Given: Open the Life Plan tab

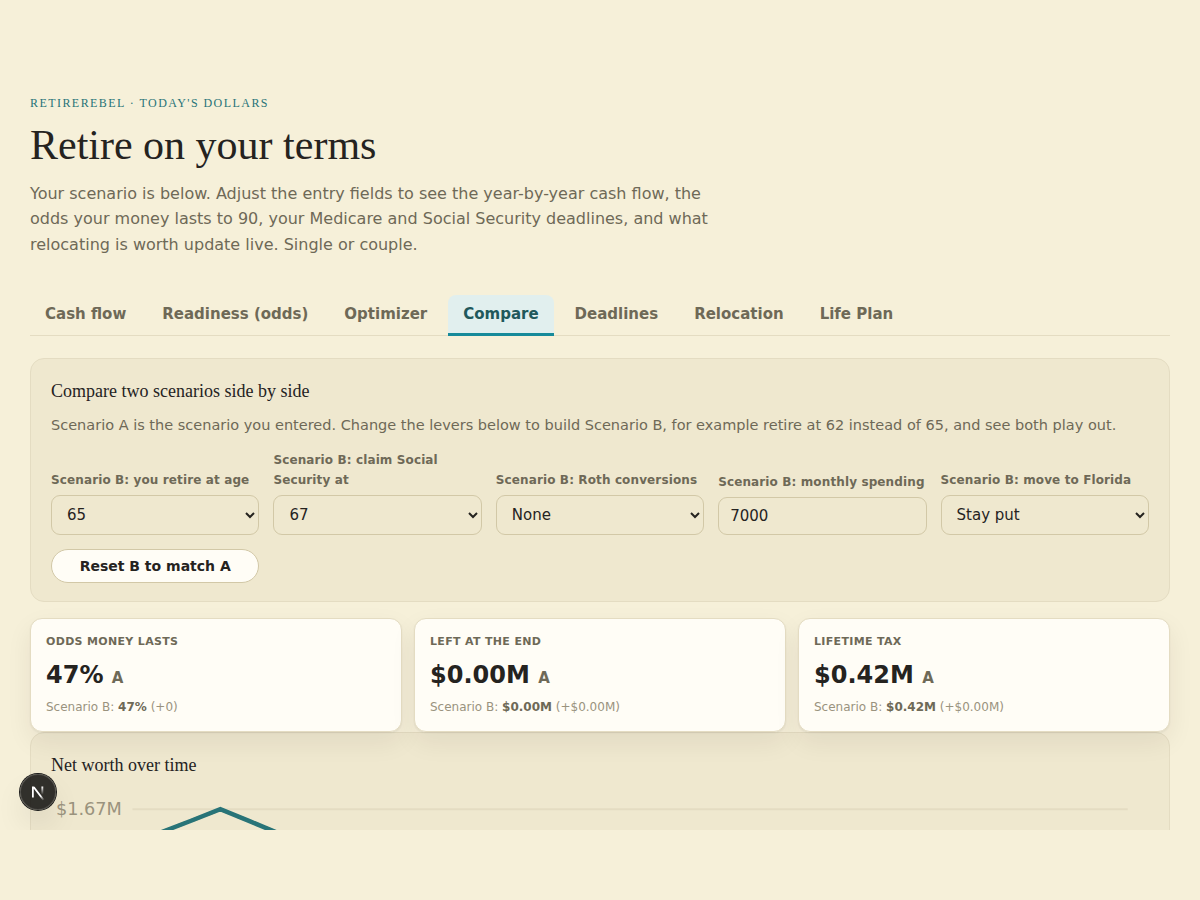Looking at the screenshot, I should (856, 314).
